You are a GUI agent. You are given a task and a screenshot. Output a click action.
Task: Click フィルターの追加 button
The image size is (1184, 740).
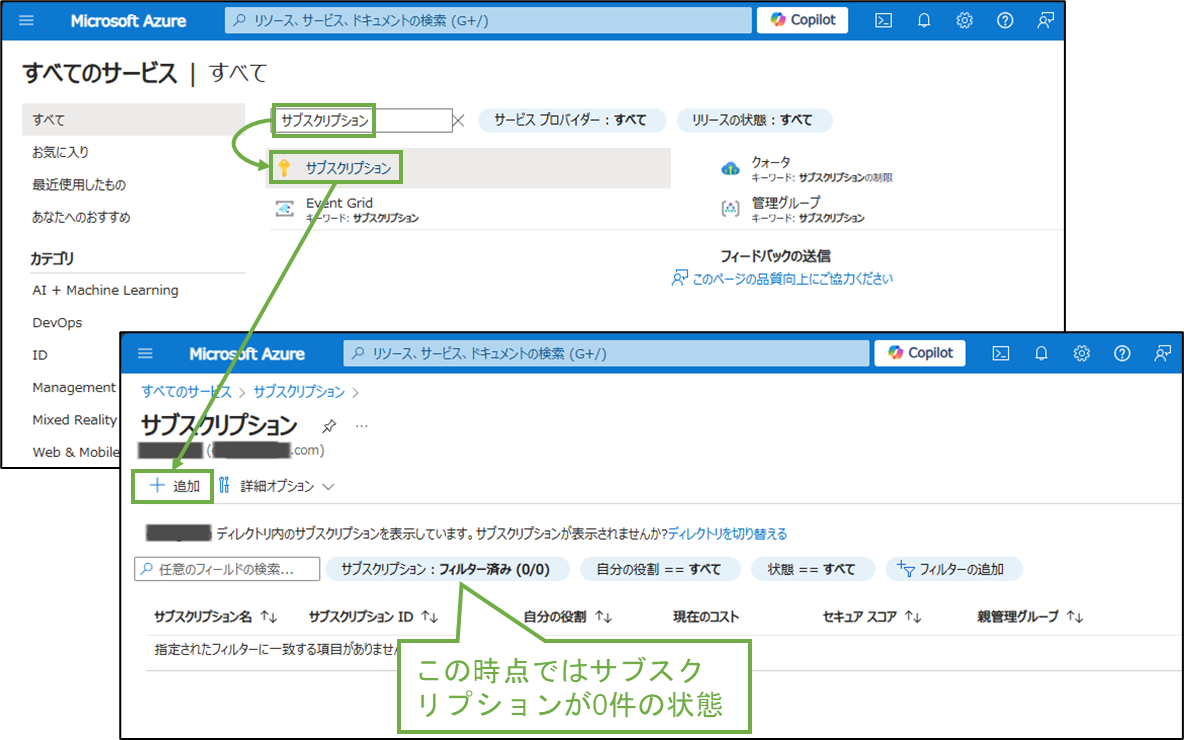click(x=953, y=569)
